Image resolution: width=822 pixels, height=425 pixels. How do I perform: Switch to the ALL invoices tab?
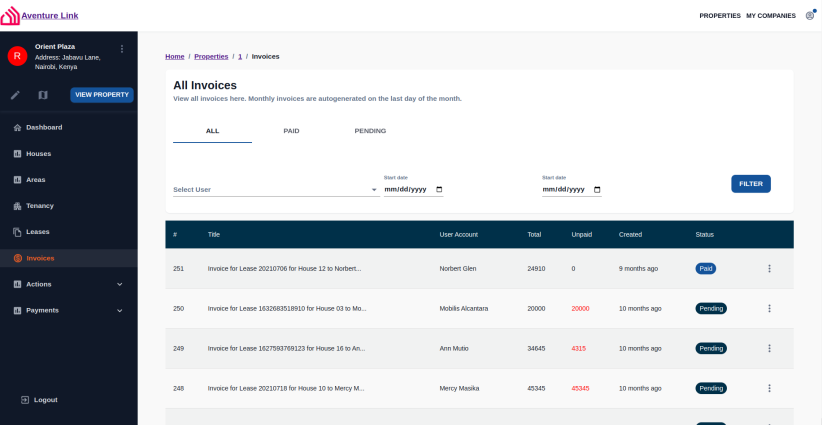click(x=212, y=131)
